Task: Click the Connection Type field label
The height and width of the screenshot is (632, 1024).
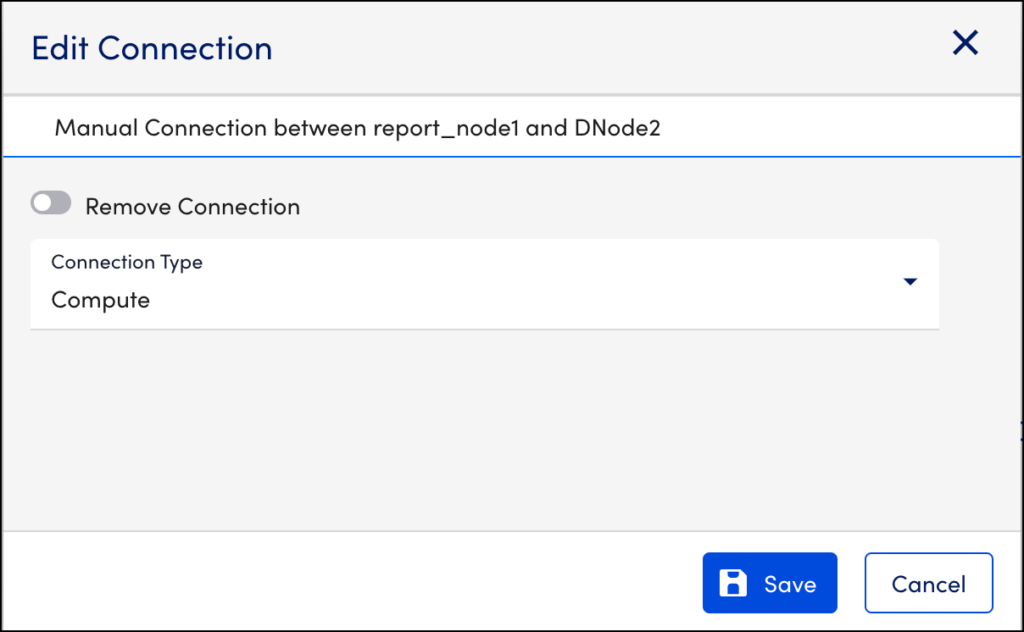Action: 127,263
